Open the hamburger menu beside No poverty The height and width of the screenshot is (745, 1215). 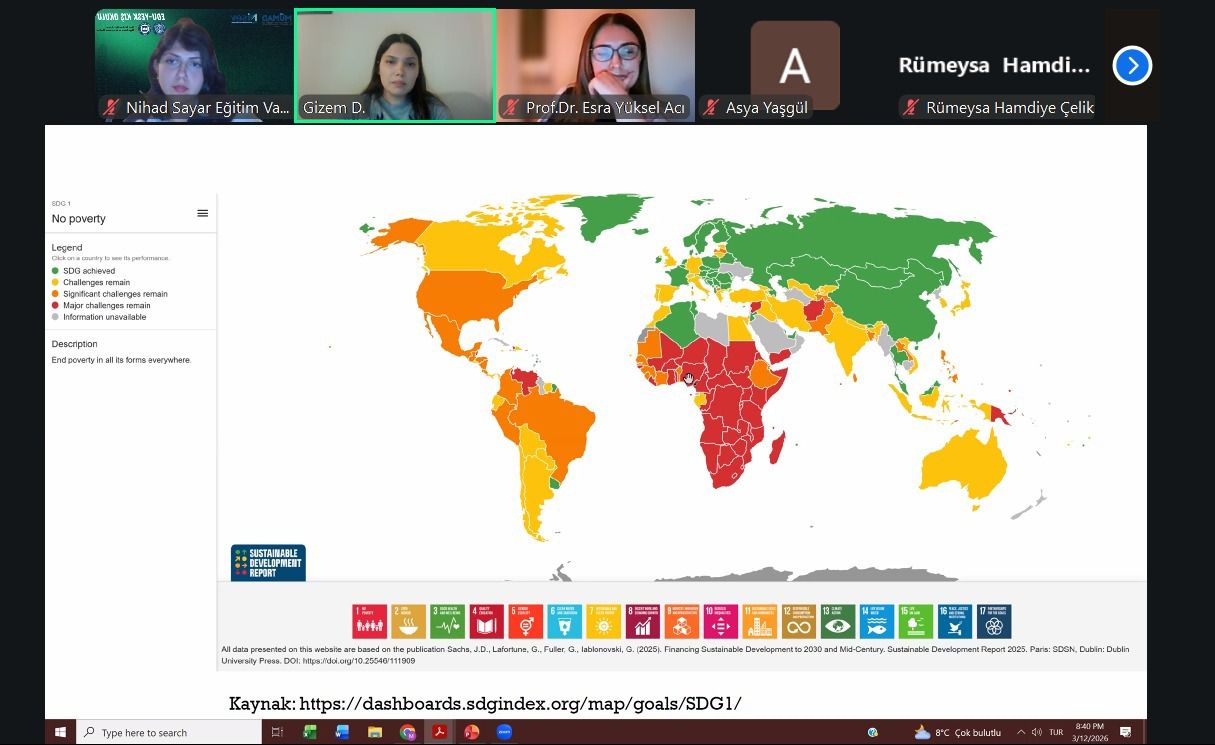click(203, 213)
